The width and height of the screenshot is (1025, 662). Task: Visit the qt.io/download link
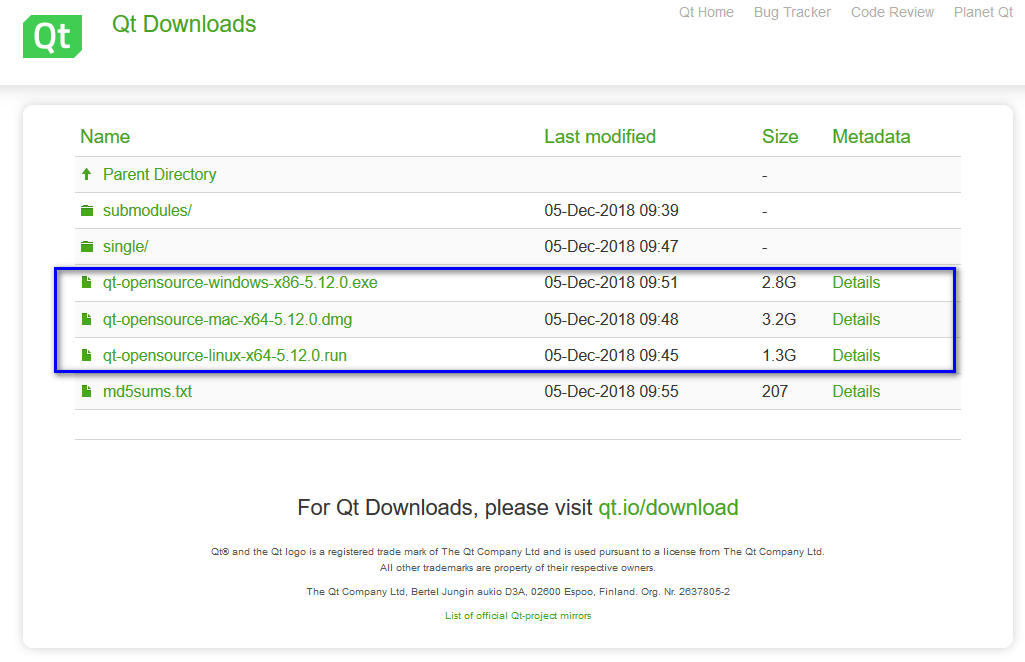[x=668, y=508]
